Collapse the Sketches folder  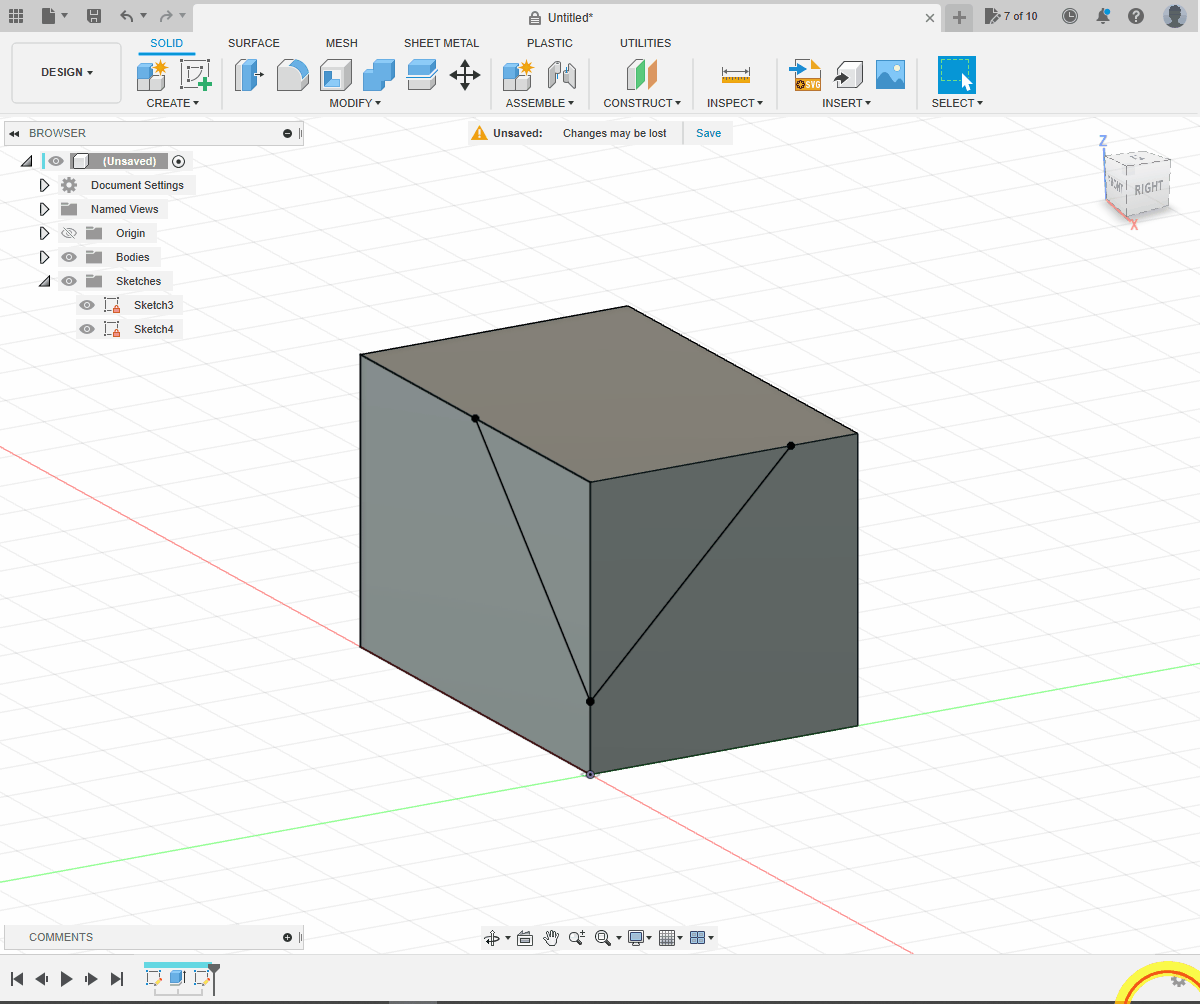tap(44, 281)
